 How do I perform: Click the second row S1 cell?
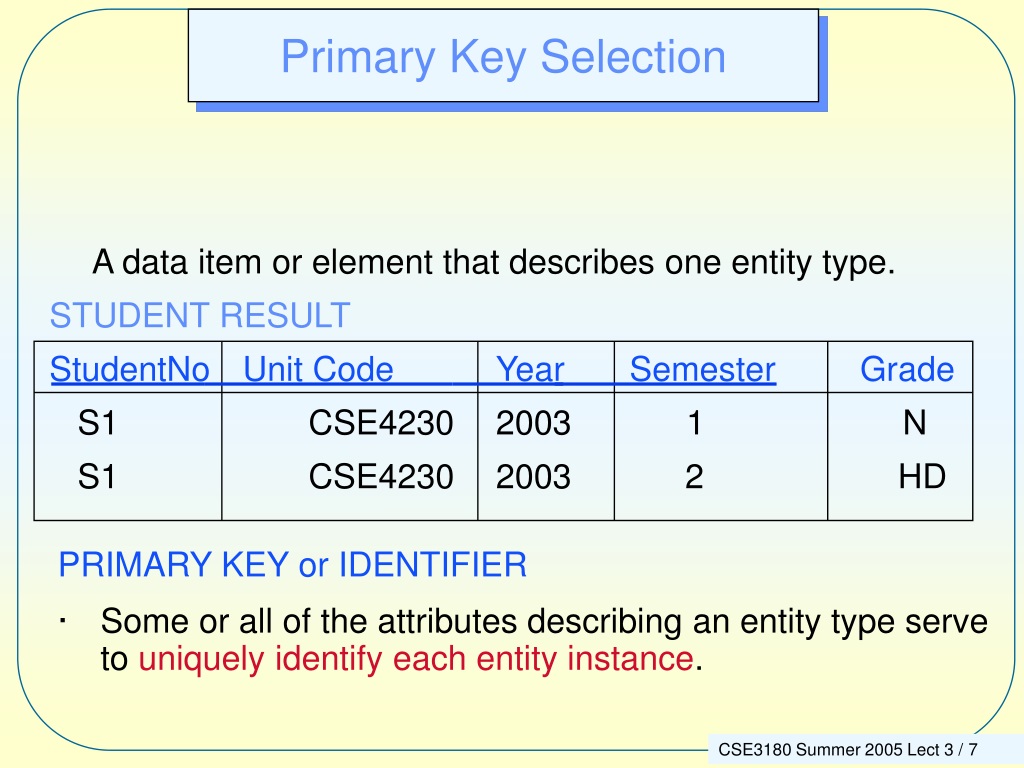tap(97, 476)
